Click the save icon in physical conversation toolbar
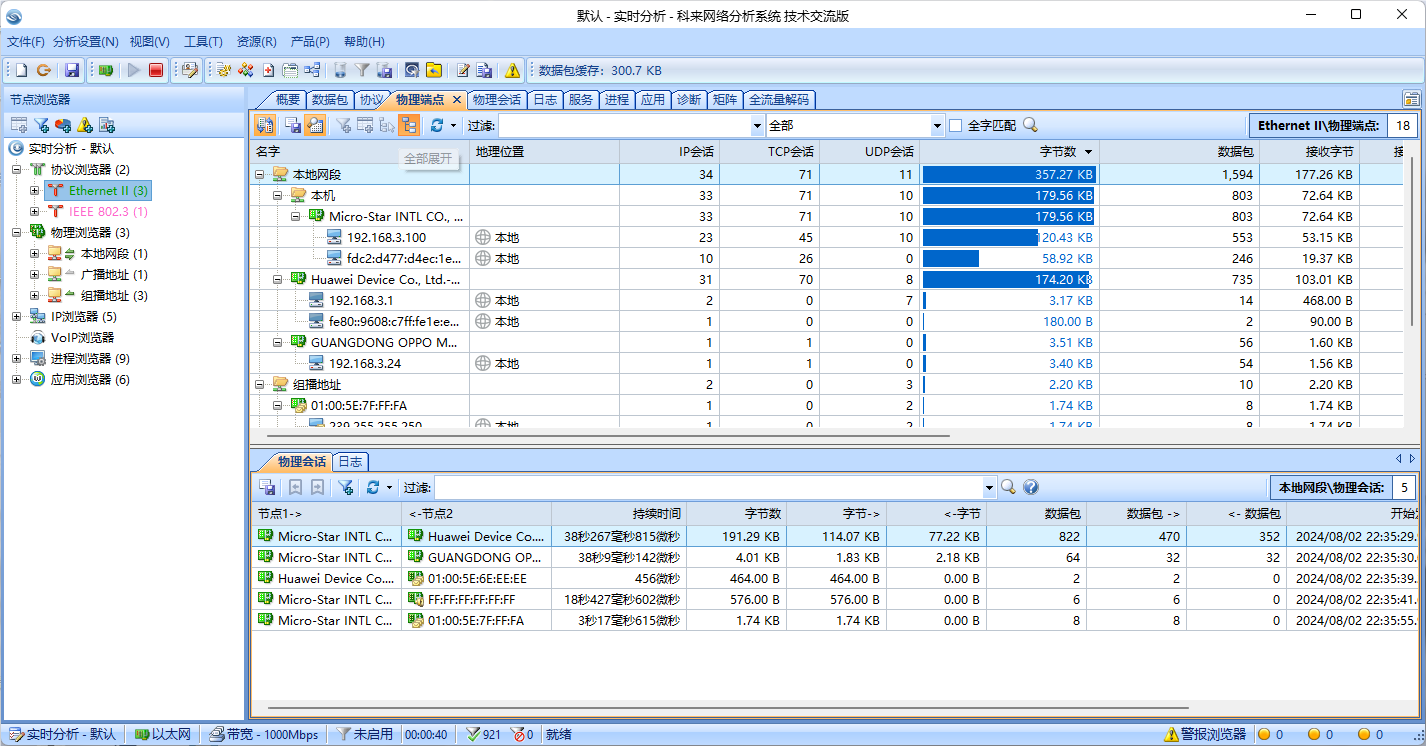This screenshot has height=746, width=1426. point(267,487)
